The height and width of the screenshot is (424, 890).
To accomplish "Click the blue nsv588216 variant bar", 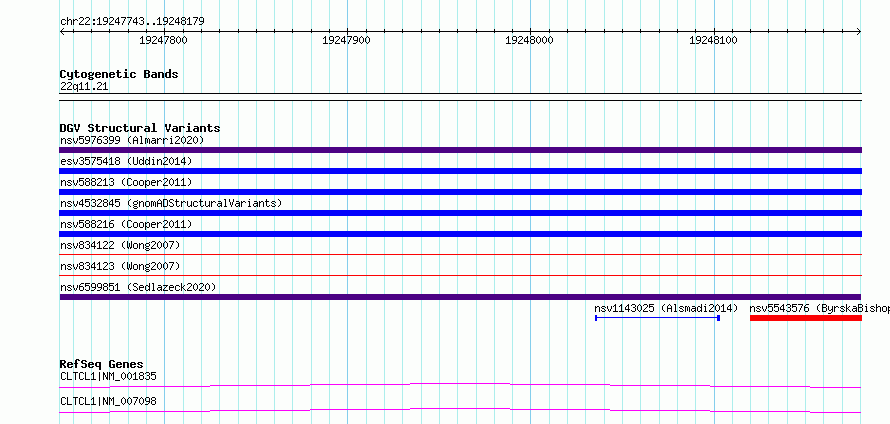I will pyautogui.click(x=460, y=234).
